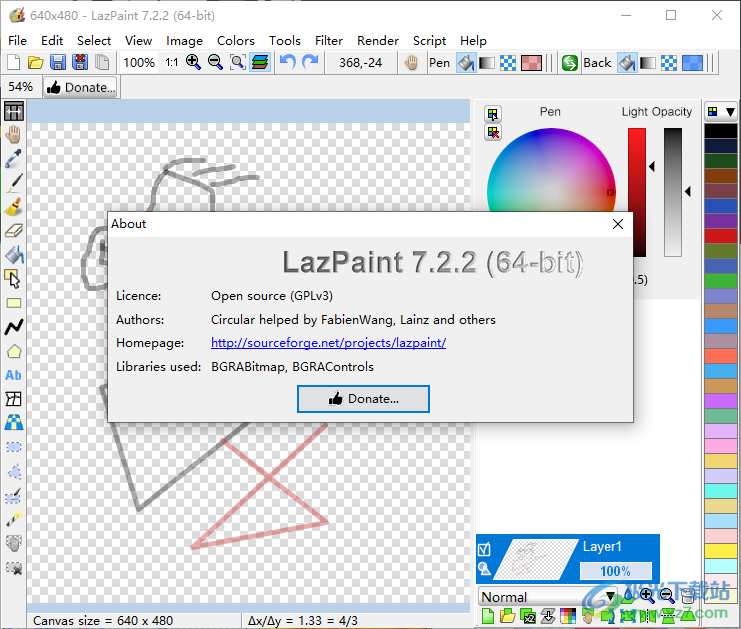Image resolution: width=741 pixels, height=629 pixels.
Task: Open a file with the folder icon
Action: coord(35,62)
